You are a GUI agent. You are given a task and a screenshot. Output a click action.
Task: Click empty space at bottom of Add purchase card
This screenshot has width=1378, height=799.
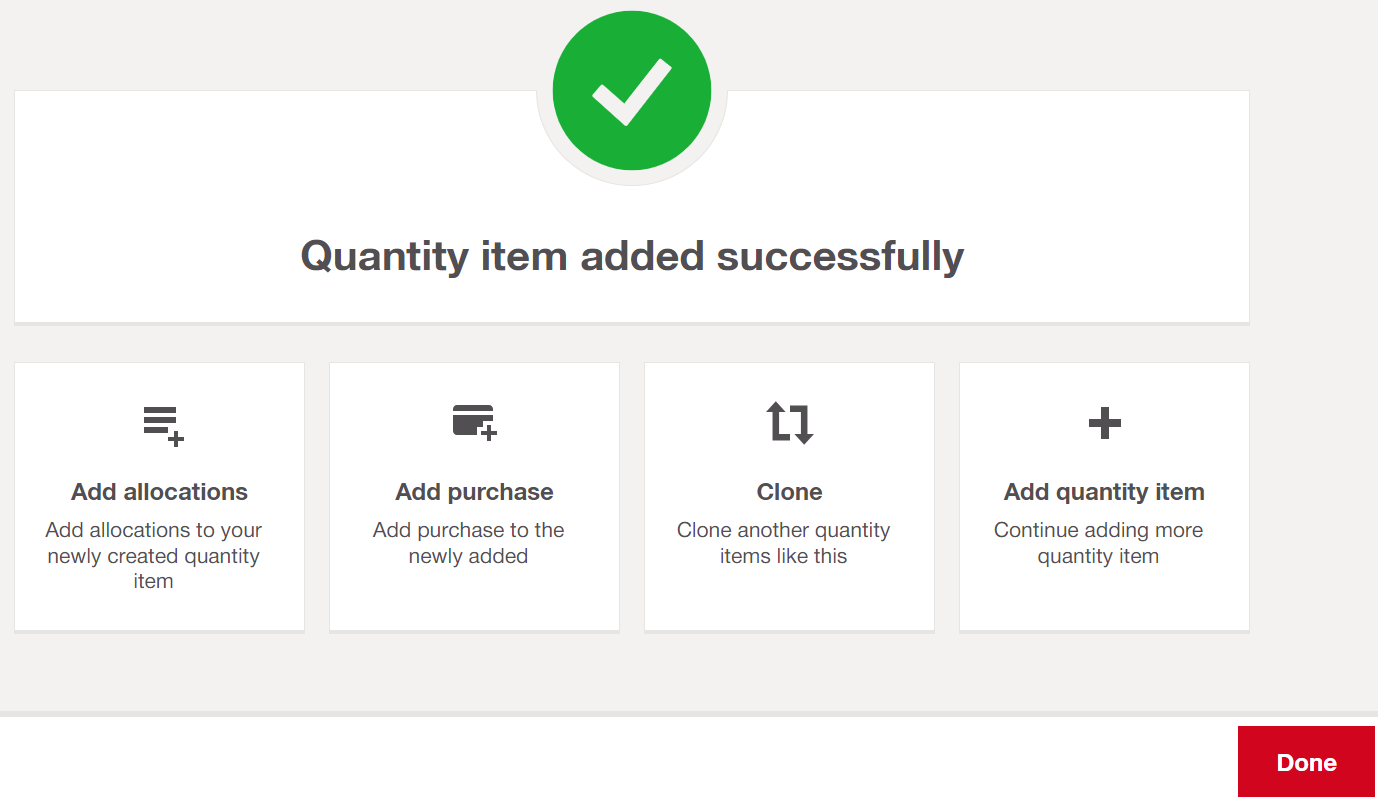(474, 600)
